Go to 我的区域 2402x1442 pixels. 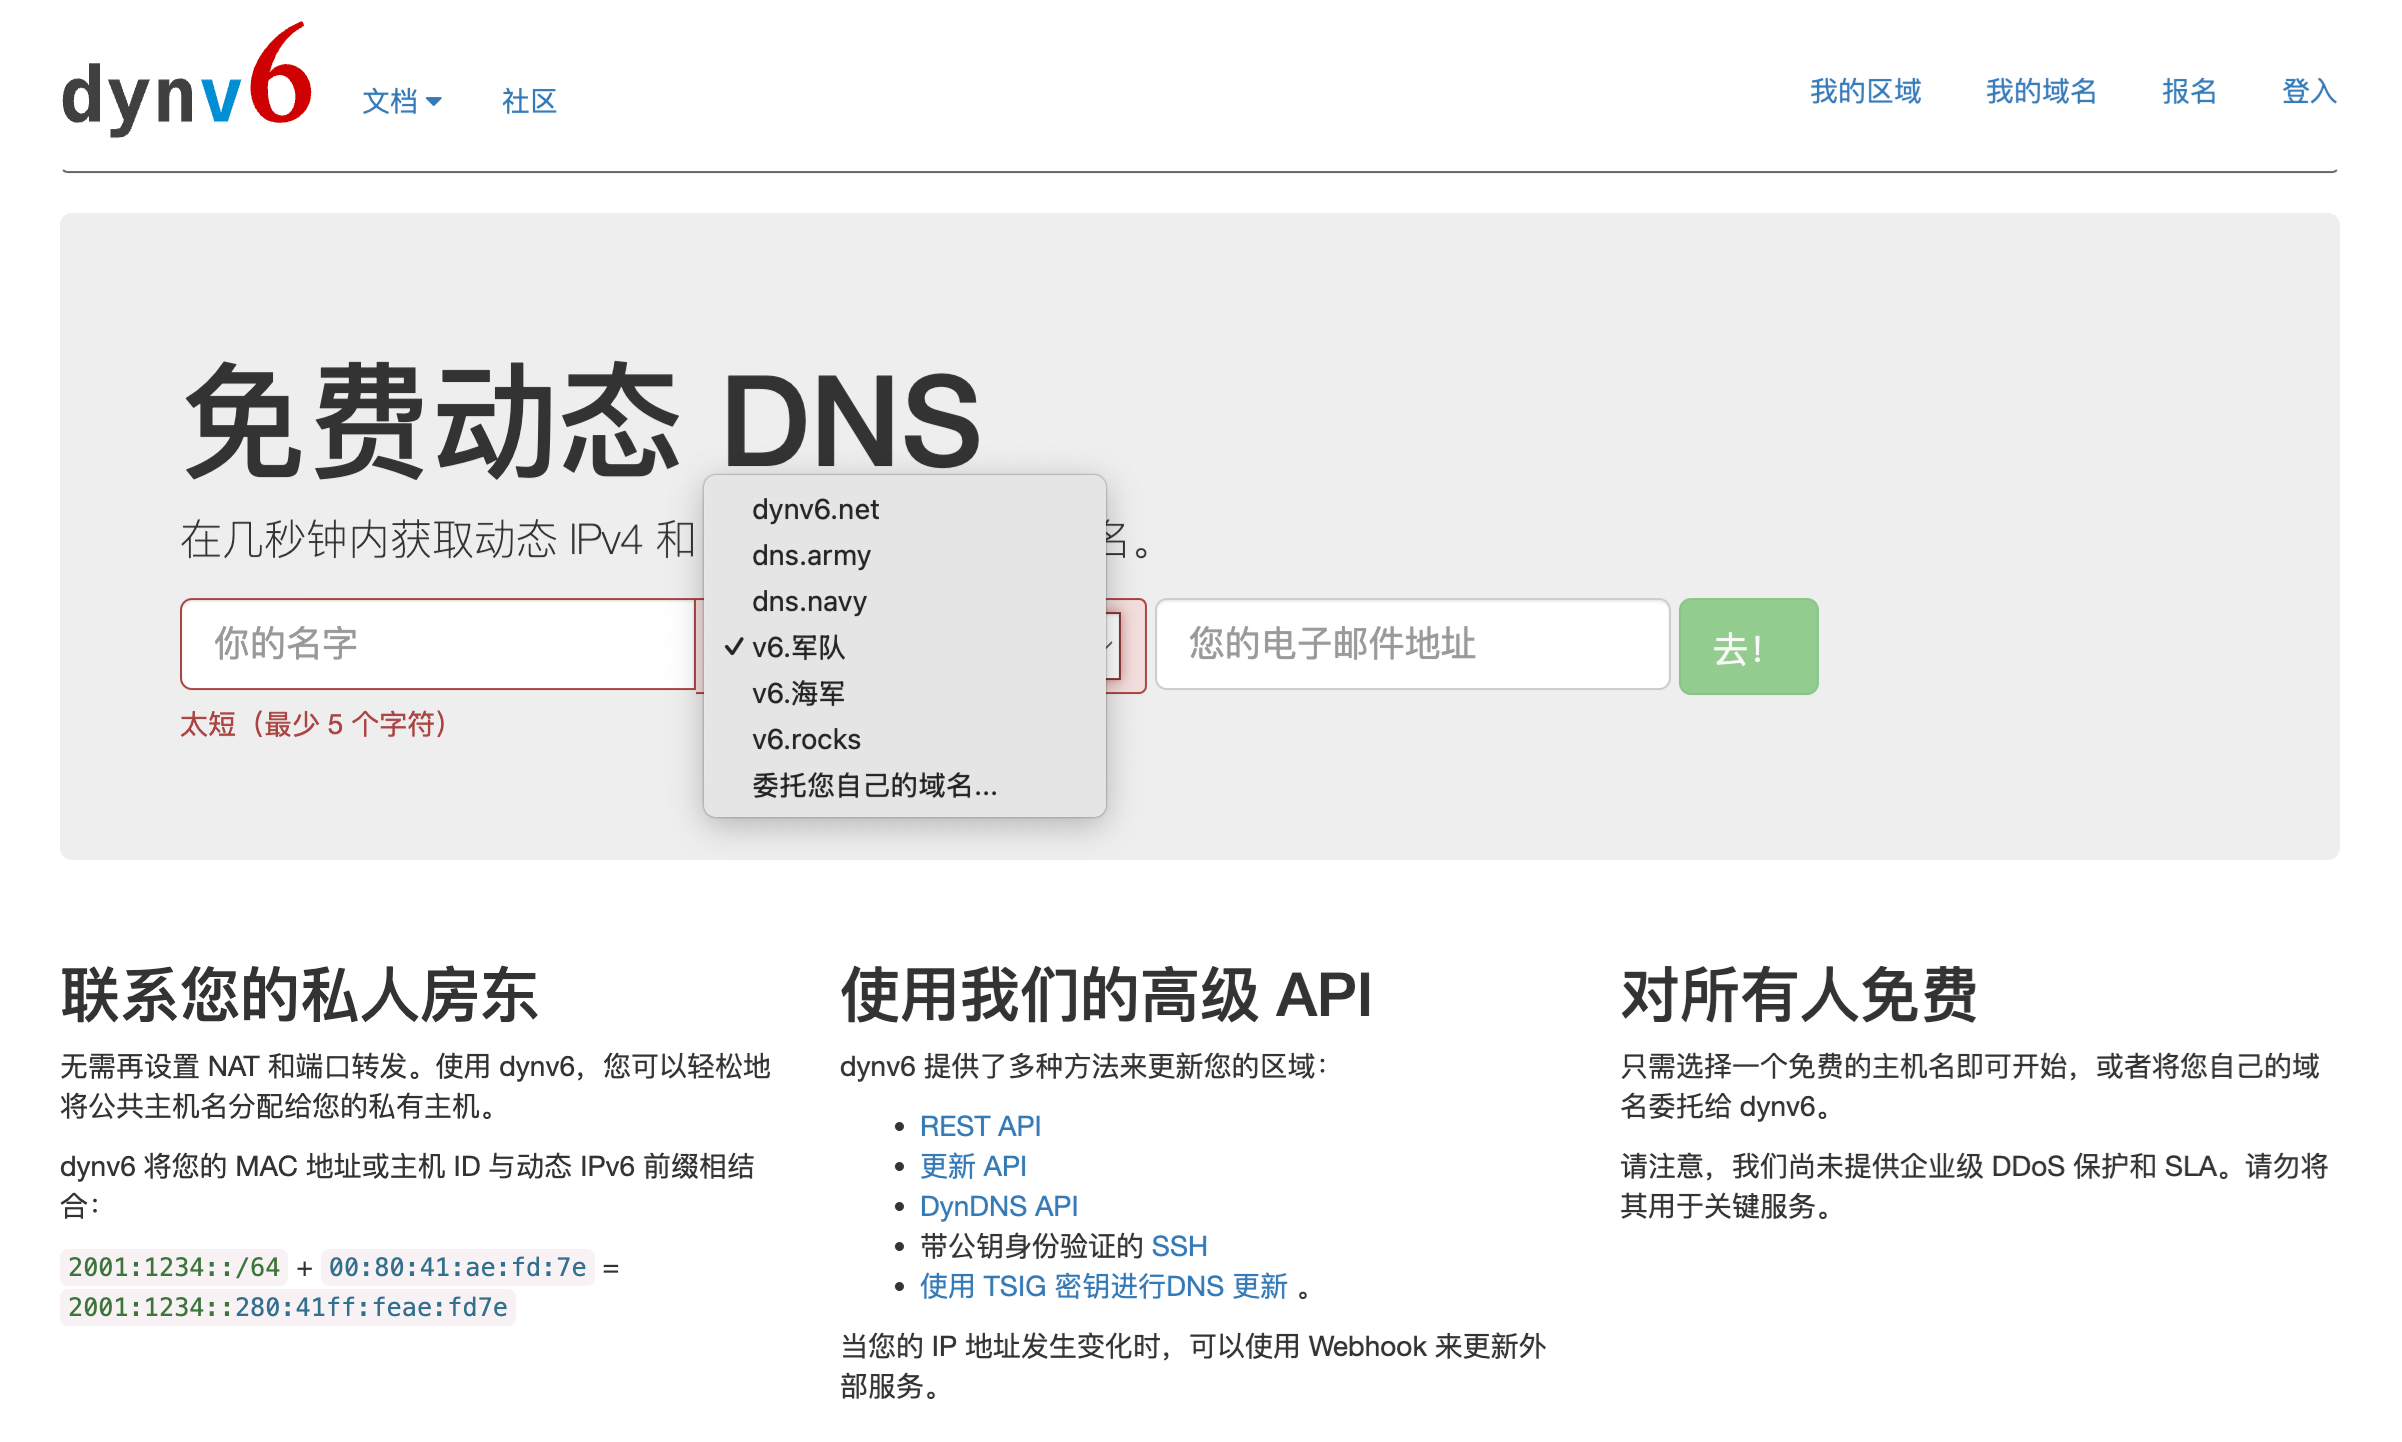1866,91
